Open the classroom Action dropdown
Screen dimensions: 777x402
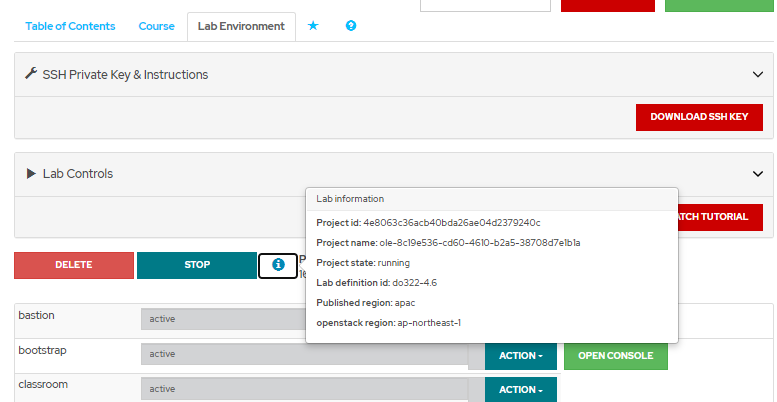coord(520,389)
